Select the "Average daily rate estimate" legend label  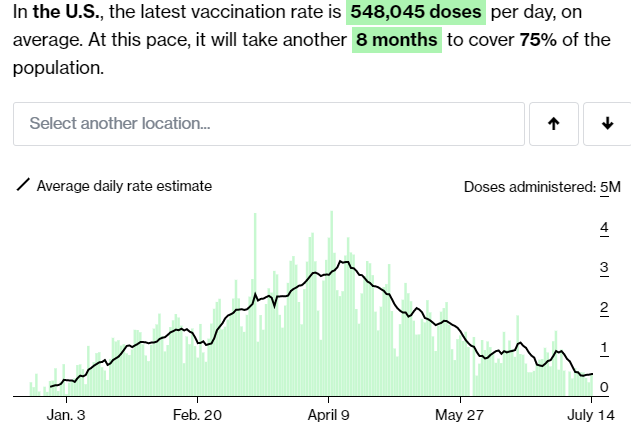pos(124,186)
